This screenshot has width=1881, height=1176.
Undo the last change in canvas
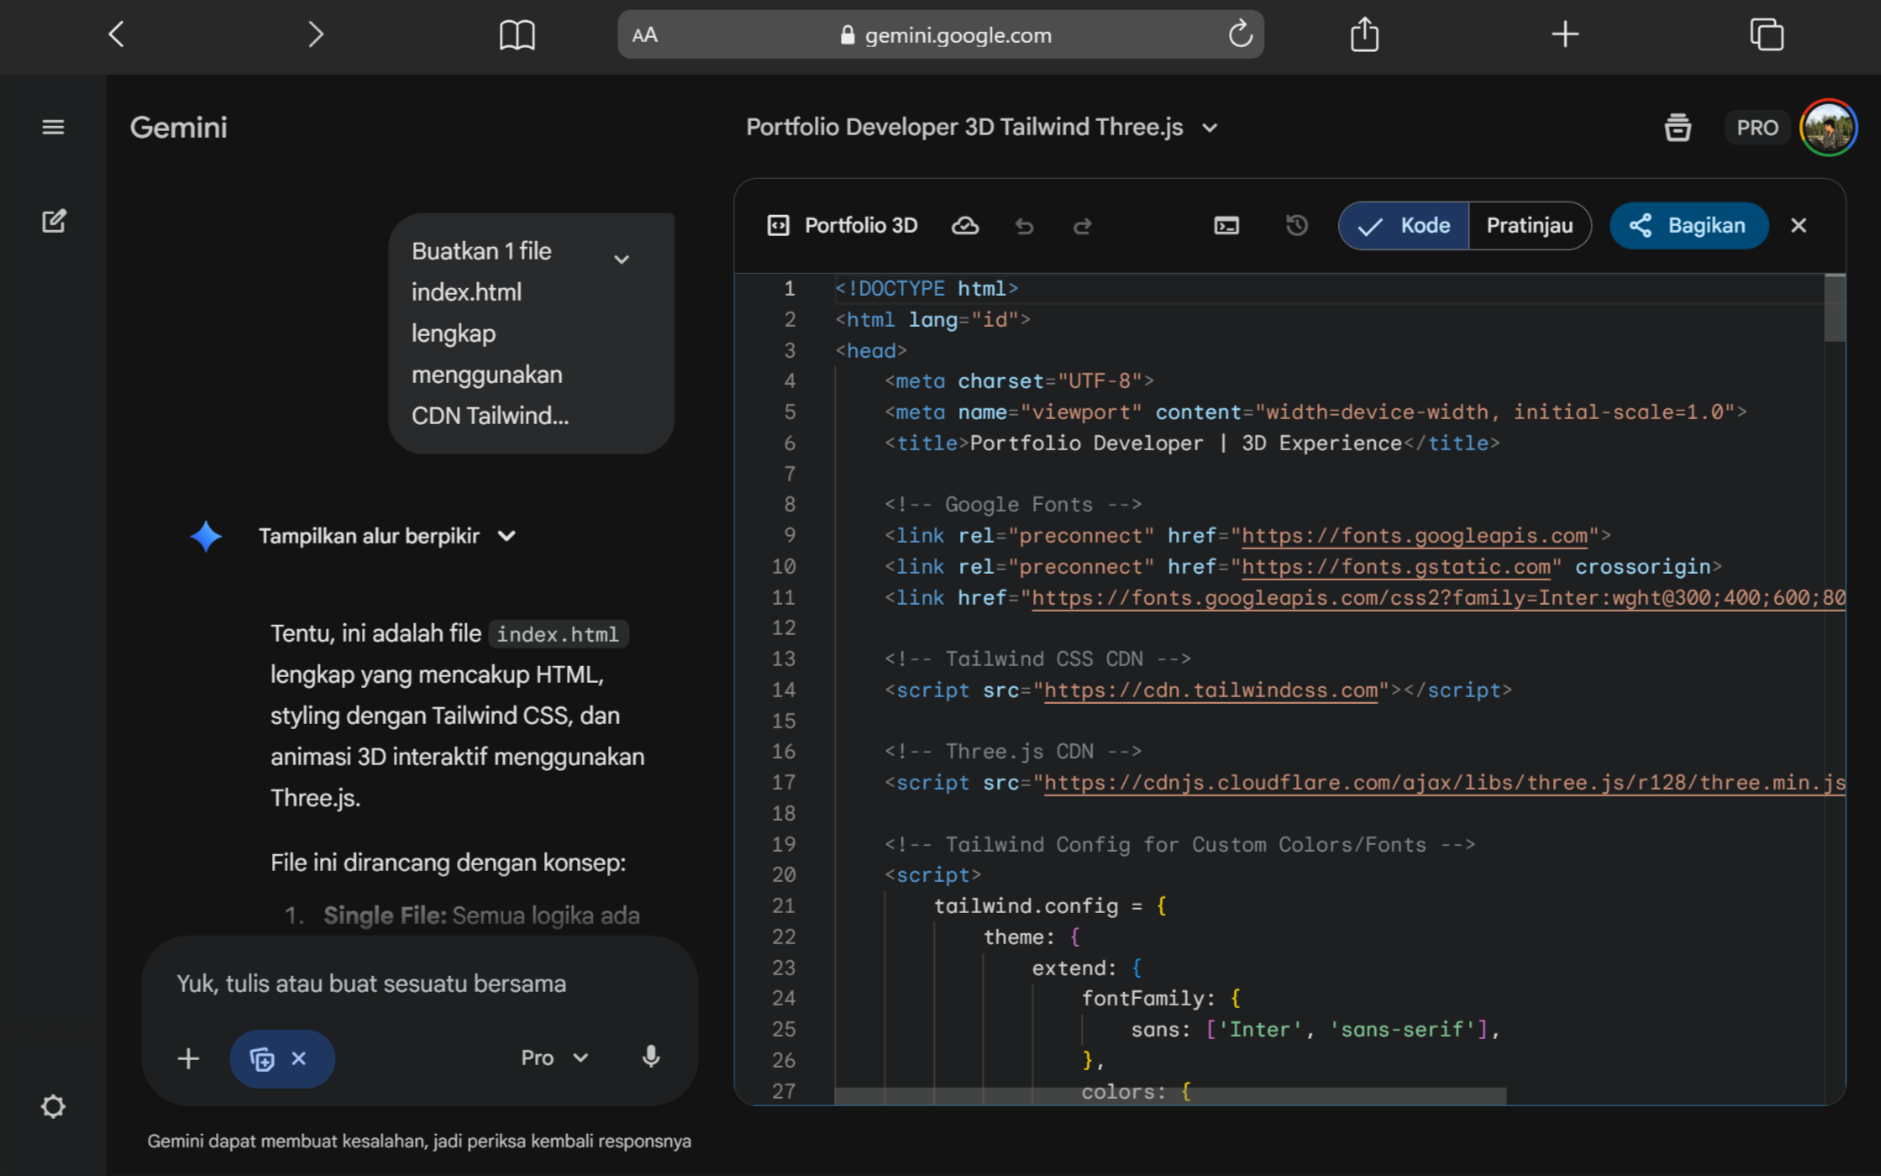1024,226
